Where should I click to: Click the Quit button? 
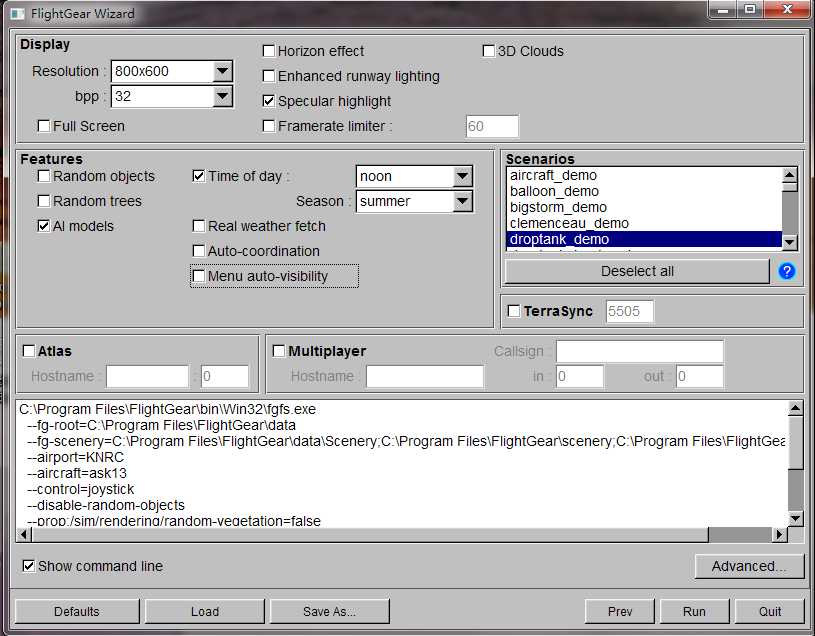[770, 612]
